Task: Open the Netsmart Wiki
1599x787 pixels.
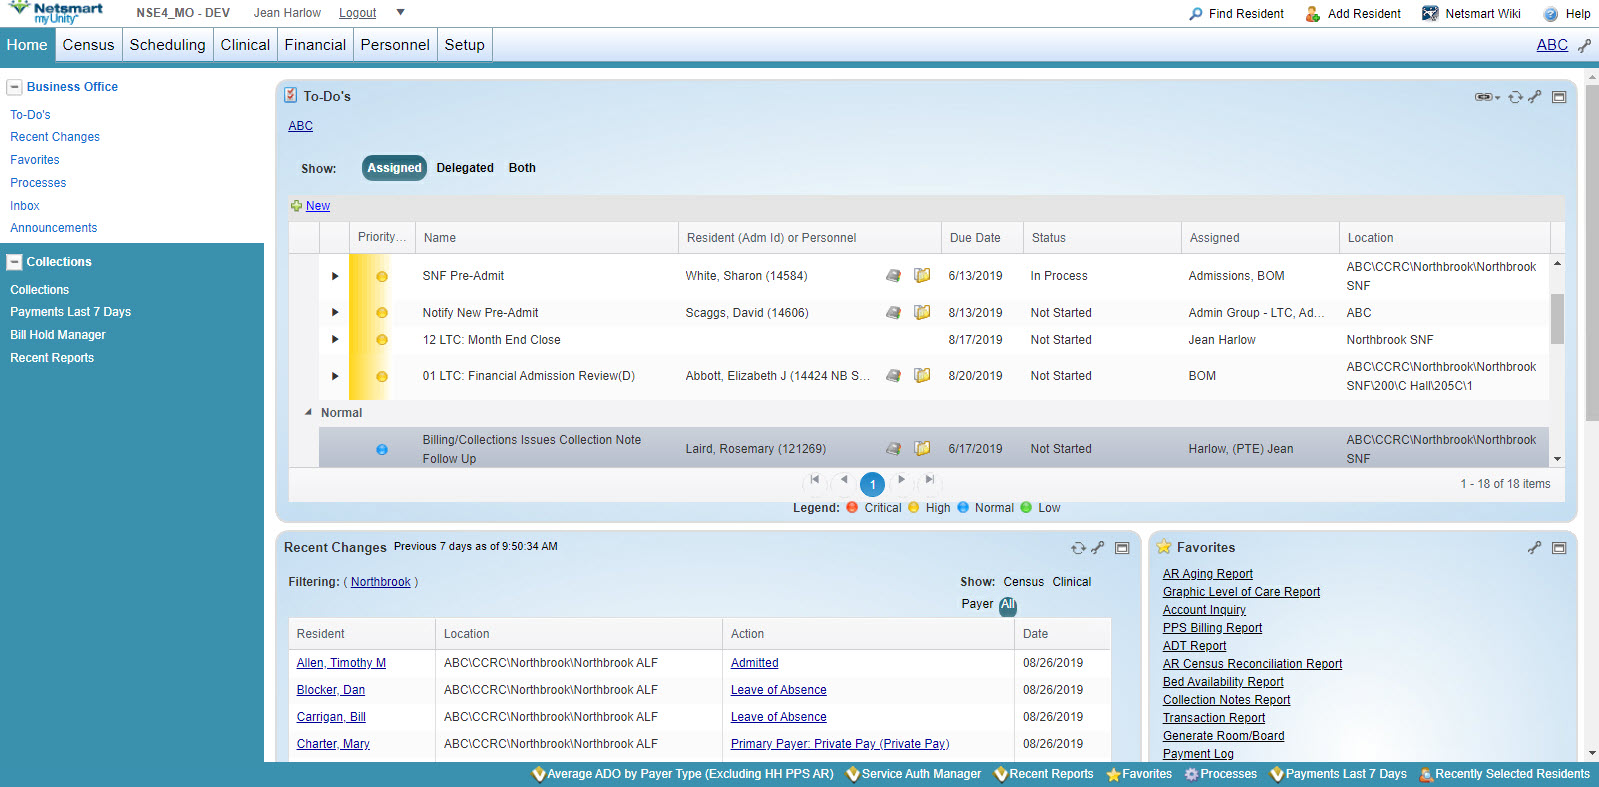Action: (1471, 14)
